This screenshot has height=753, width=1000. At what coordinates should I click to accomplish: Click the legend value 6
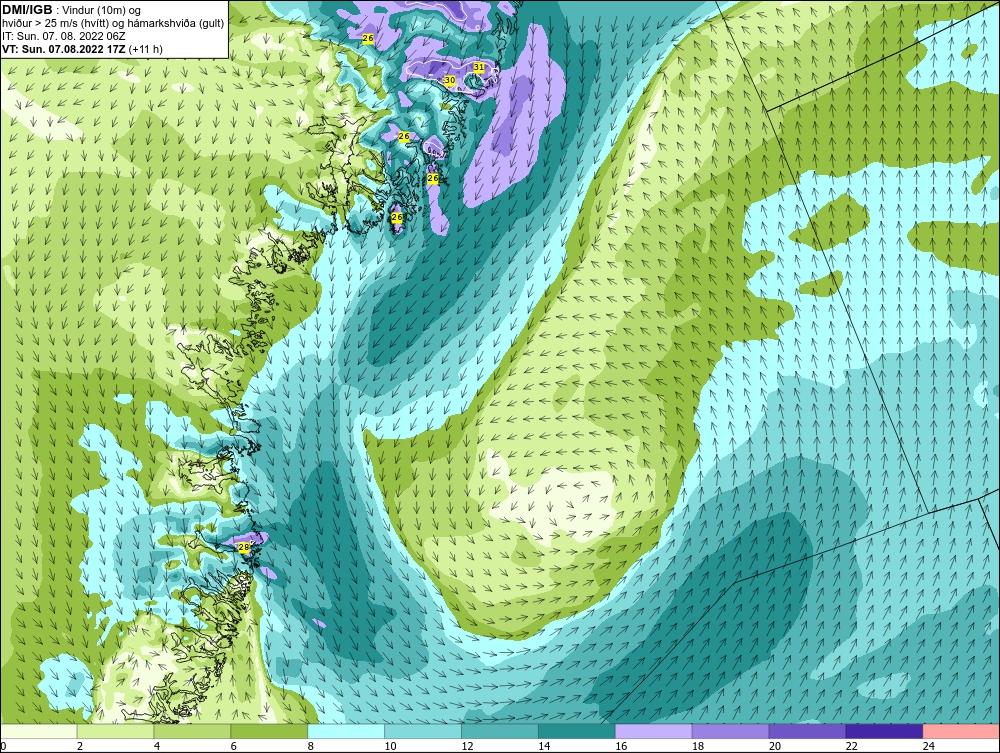coord(234,746)
